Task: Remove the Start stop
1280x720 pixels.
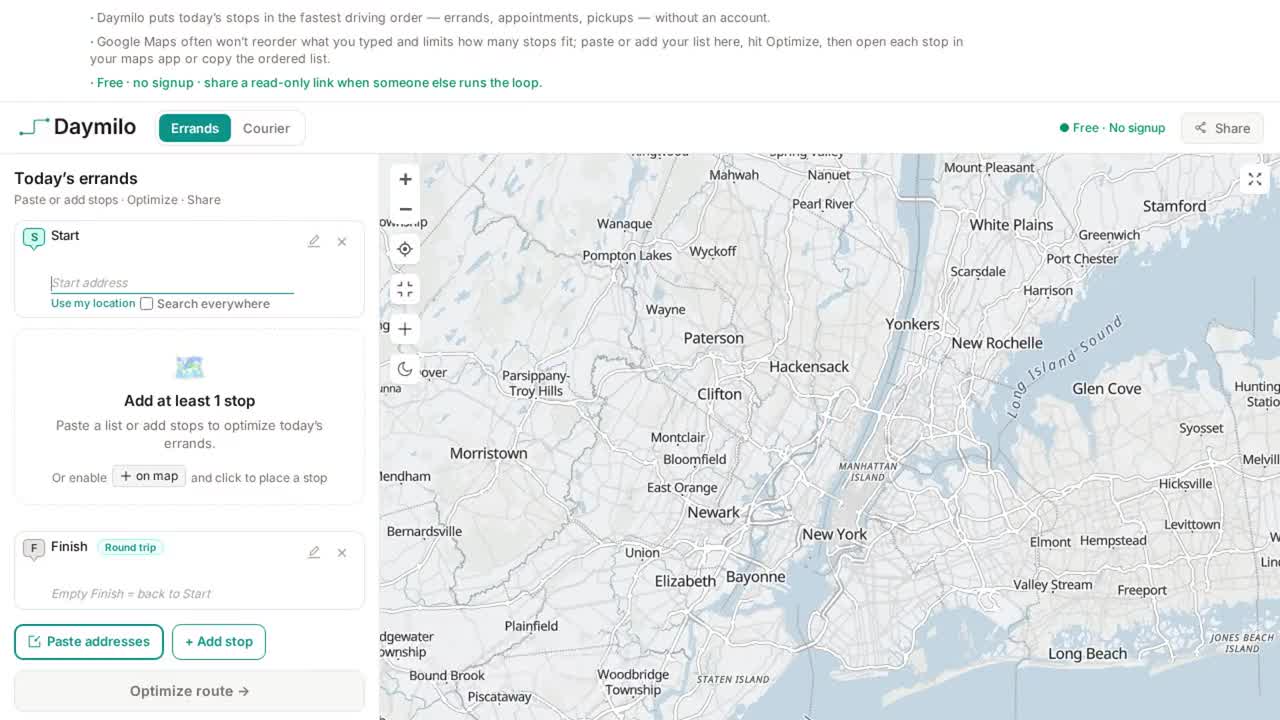Action: 342,241
